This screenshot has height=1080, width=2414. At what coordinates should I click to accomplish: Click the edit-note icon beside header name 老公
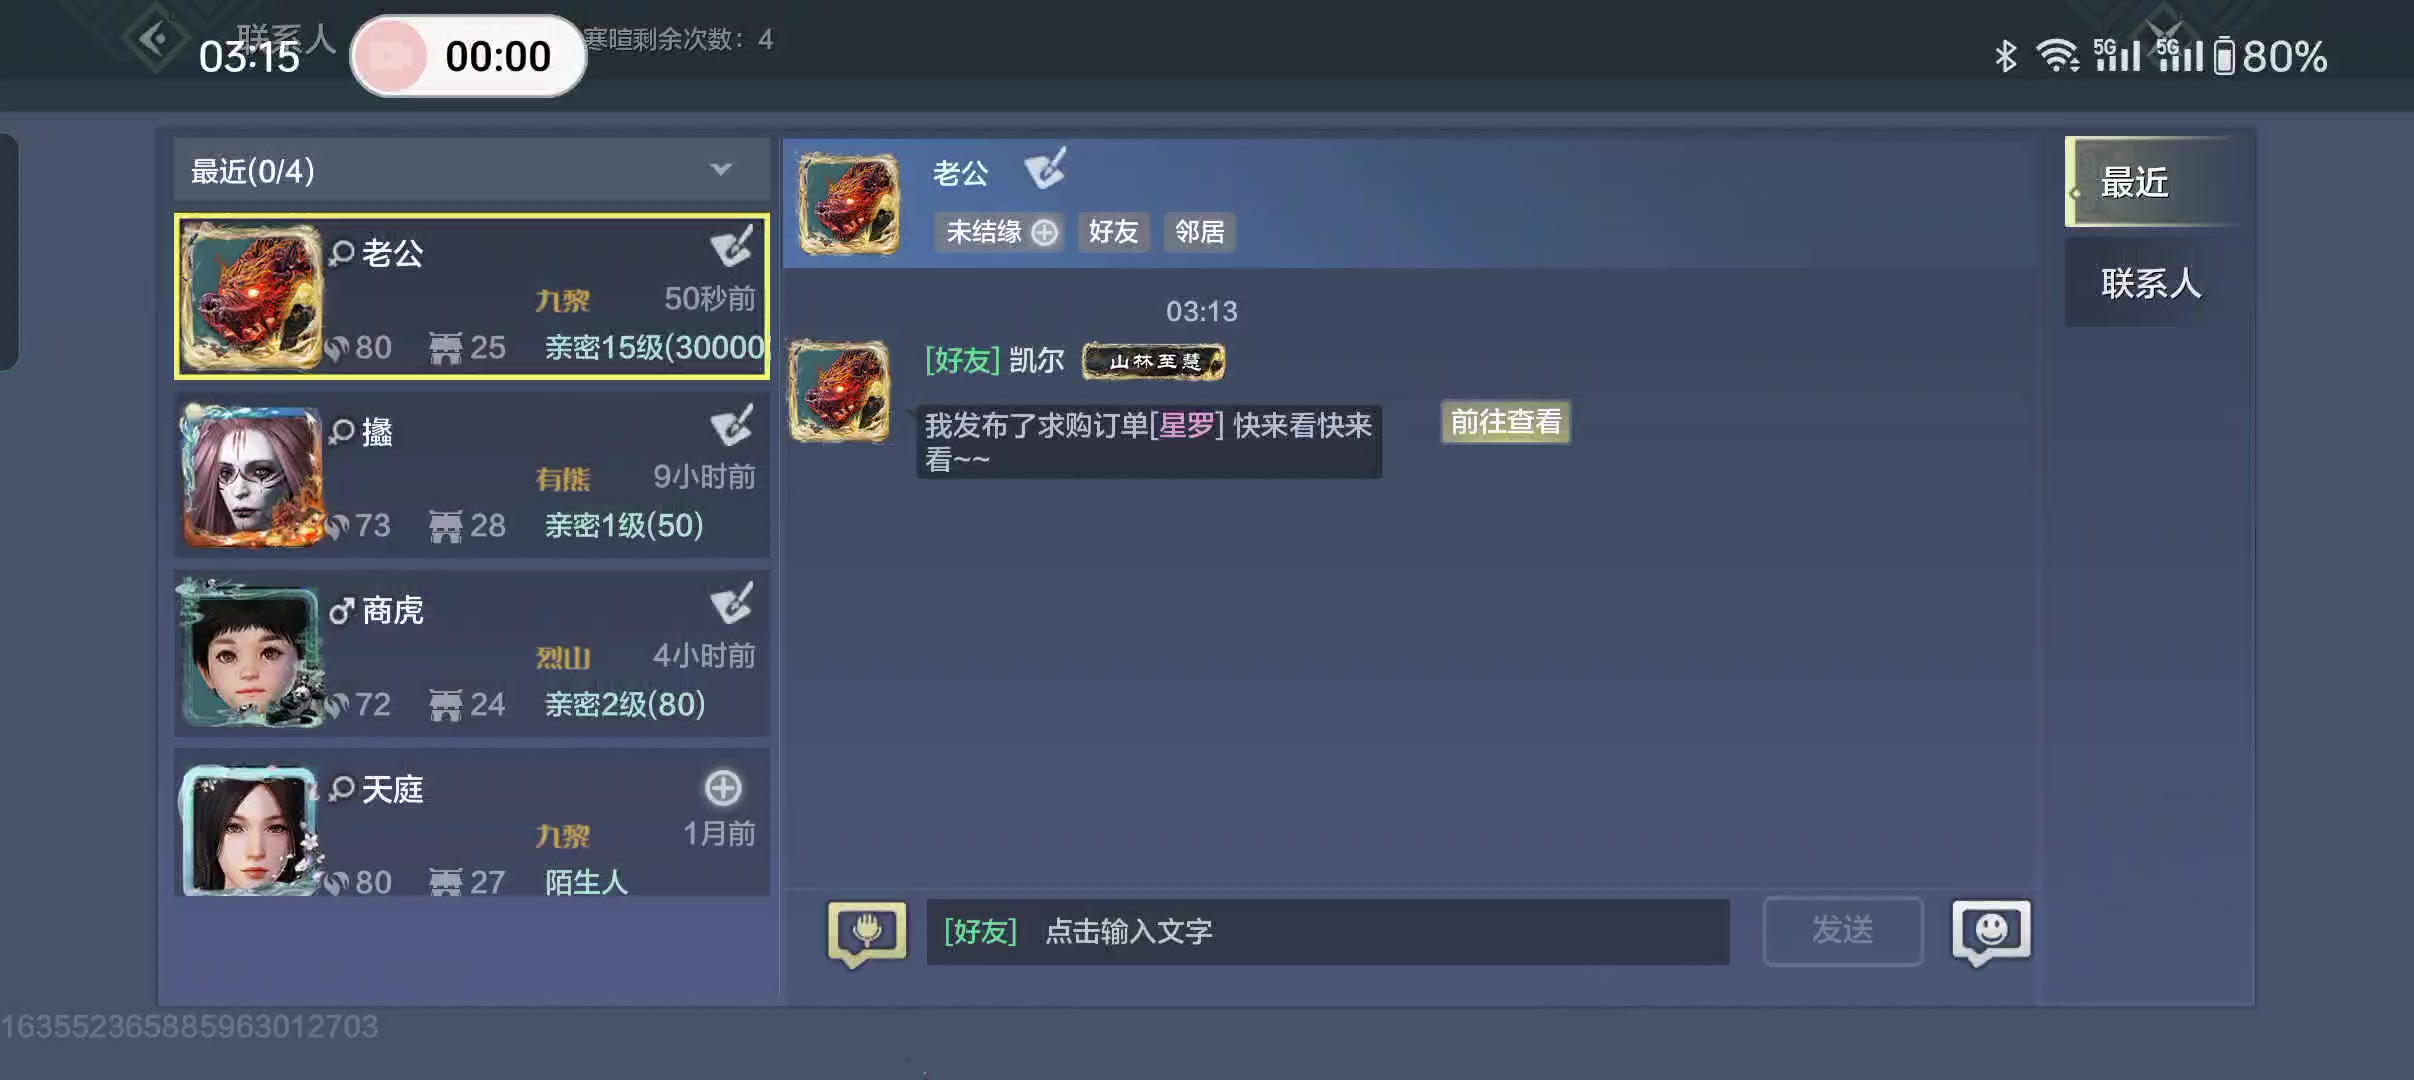(x=1046, y=168)
